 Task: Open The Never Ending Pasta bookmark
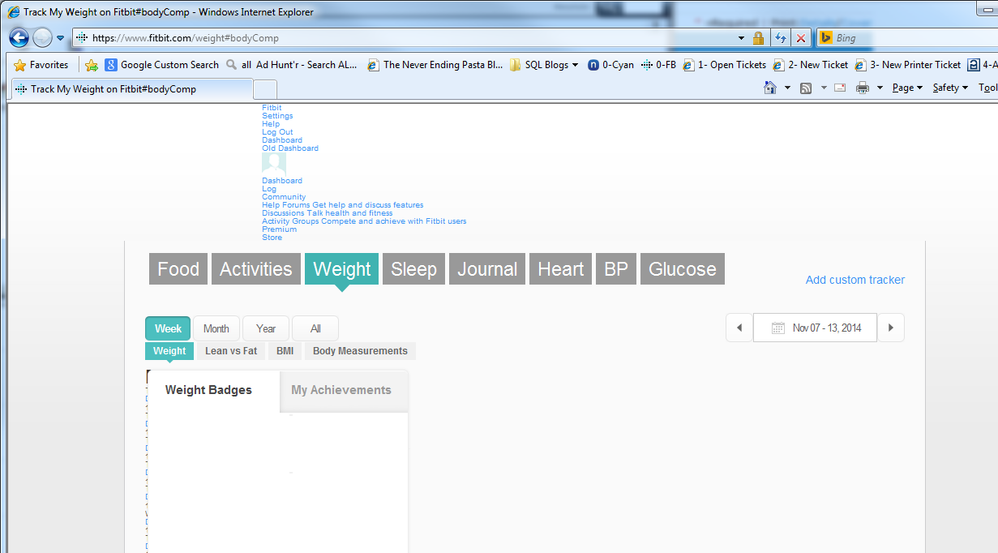435,65
